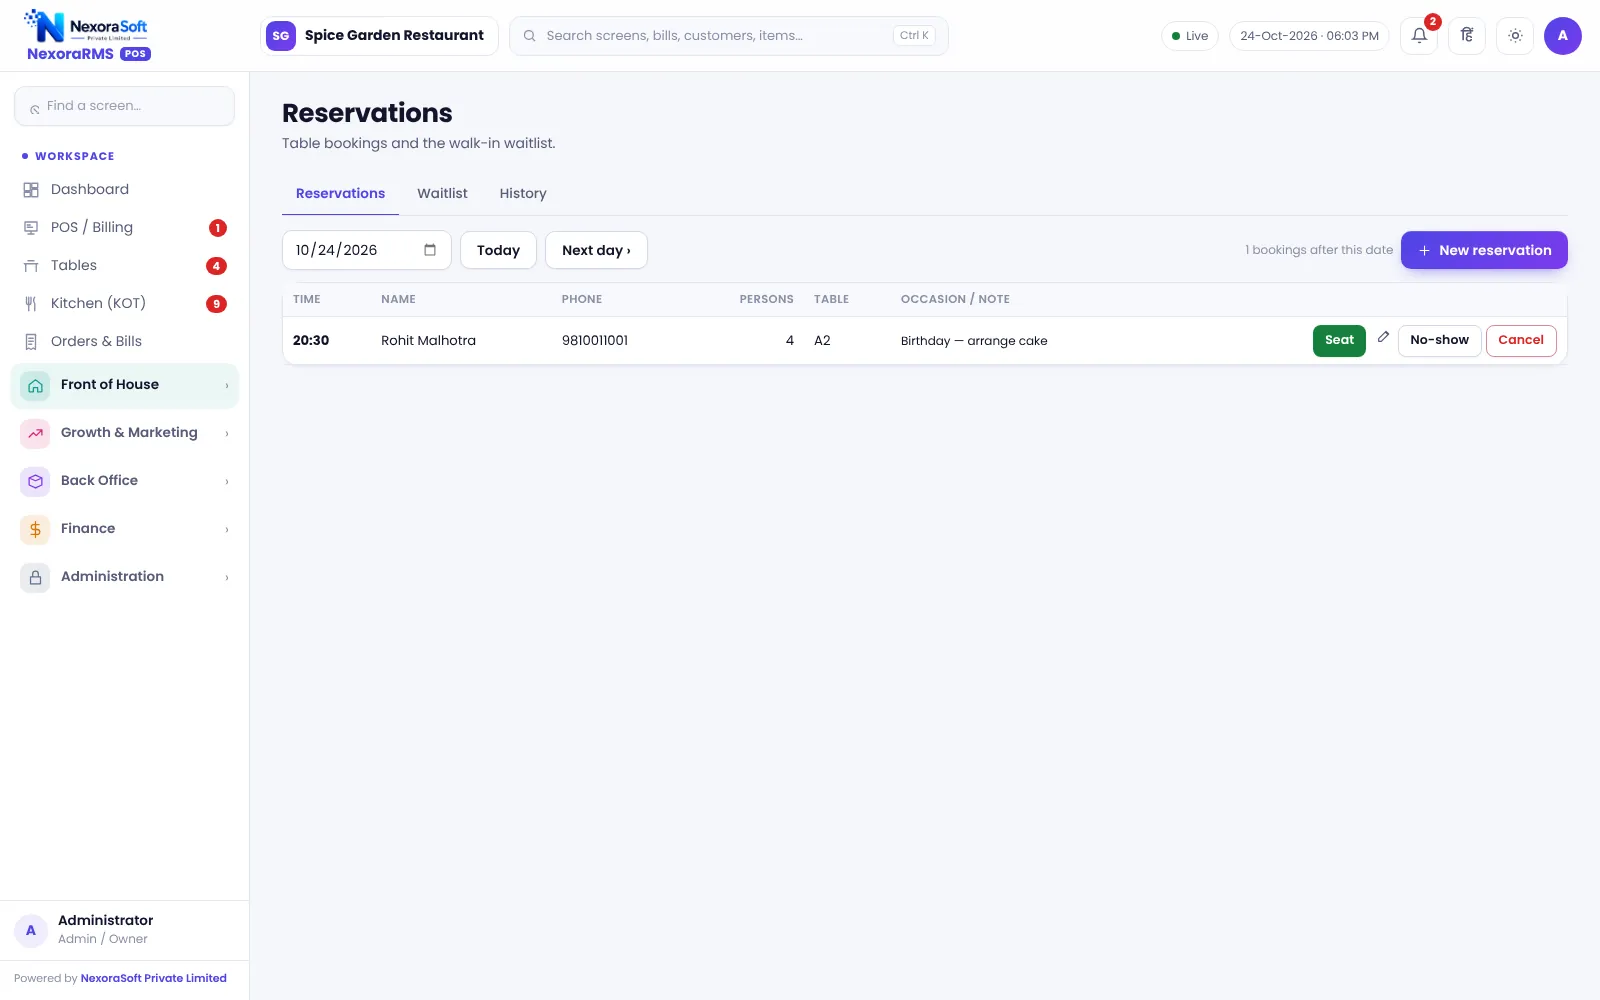Switch to the History tab
Viewport: 1600px width, 1000px height.
[523, 194]
